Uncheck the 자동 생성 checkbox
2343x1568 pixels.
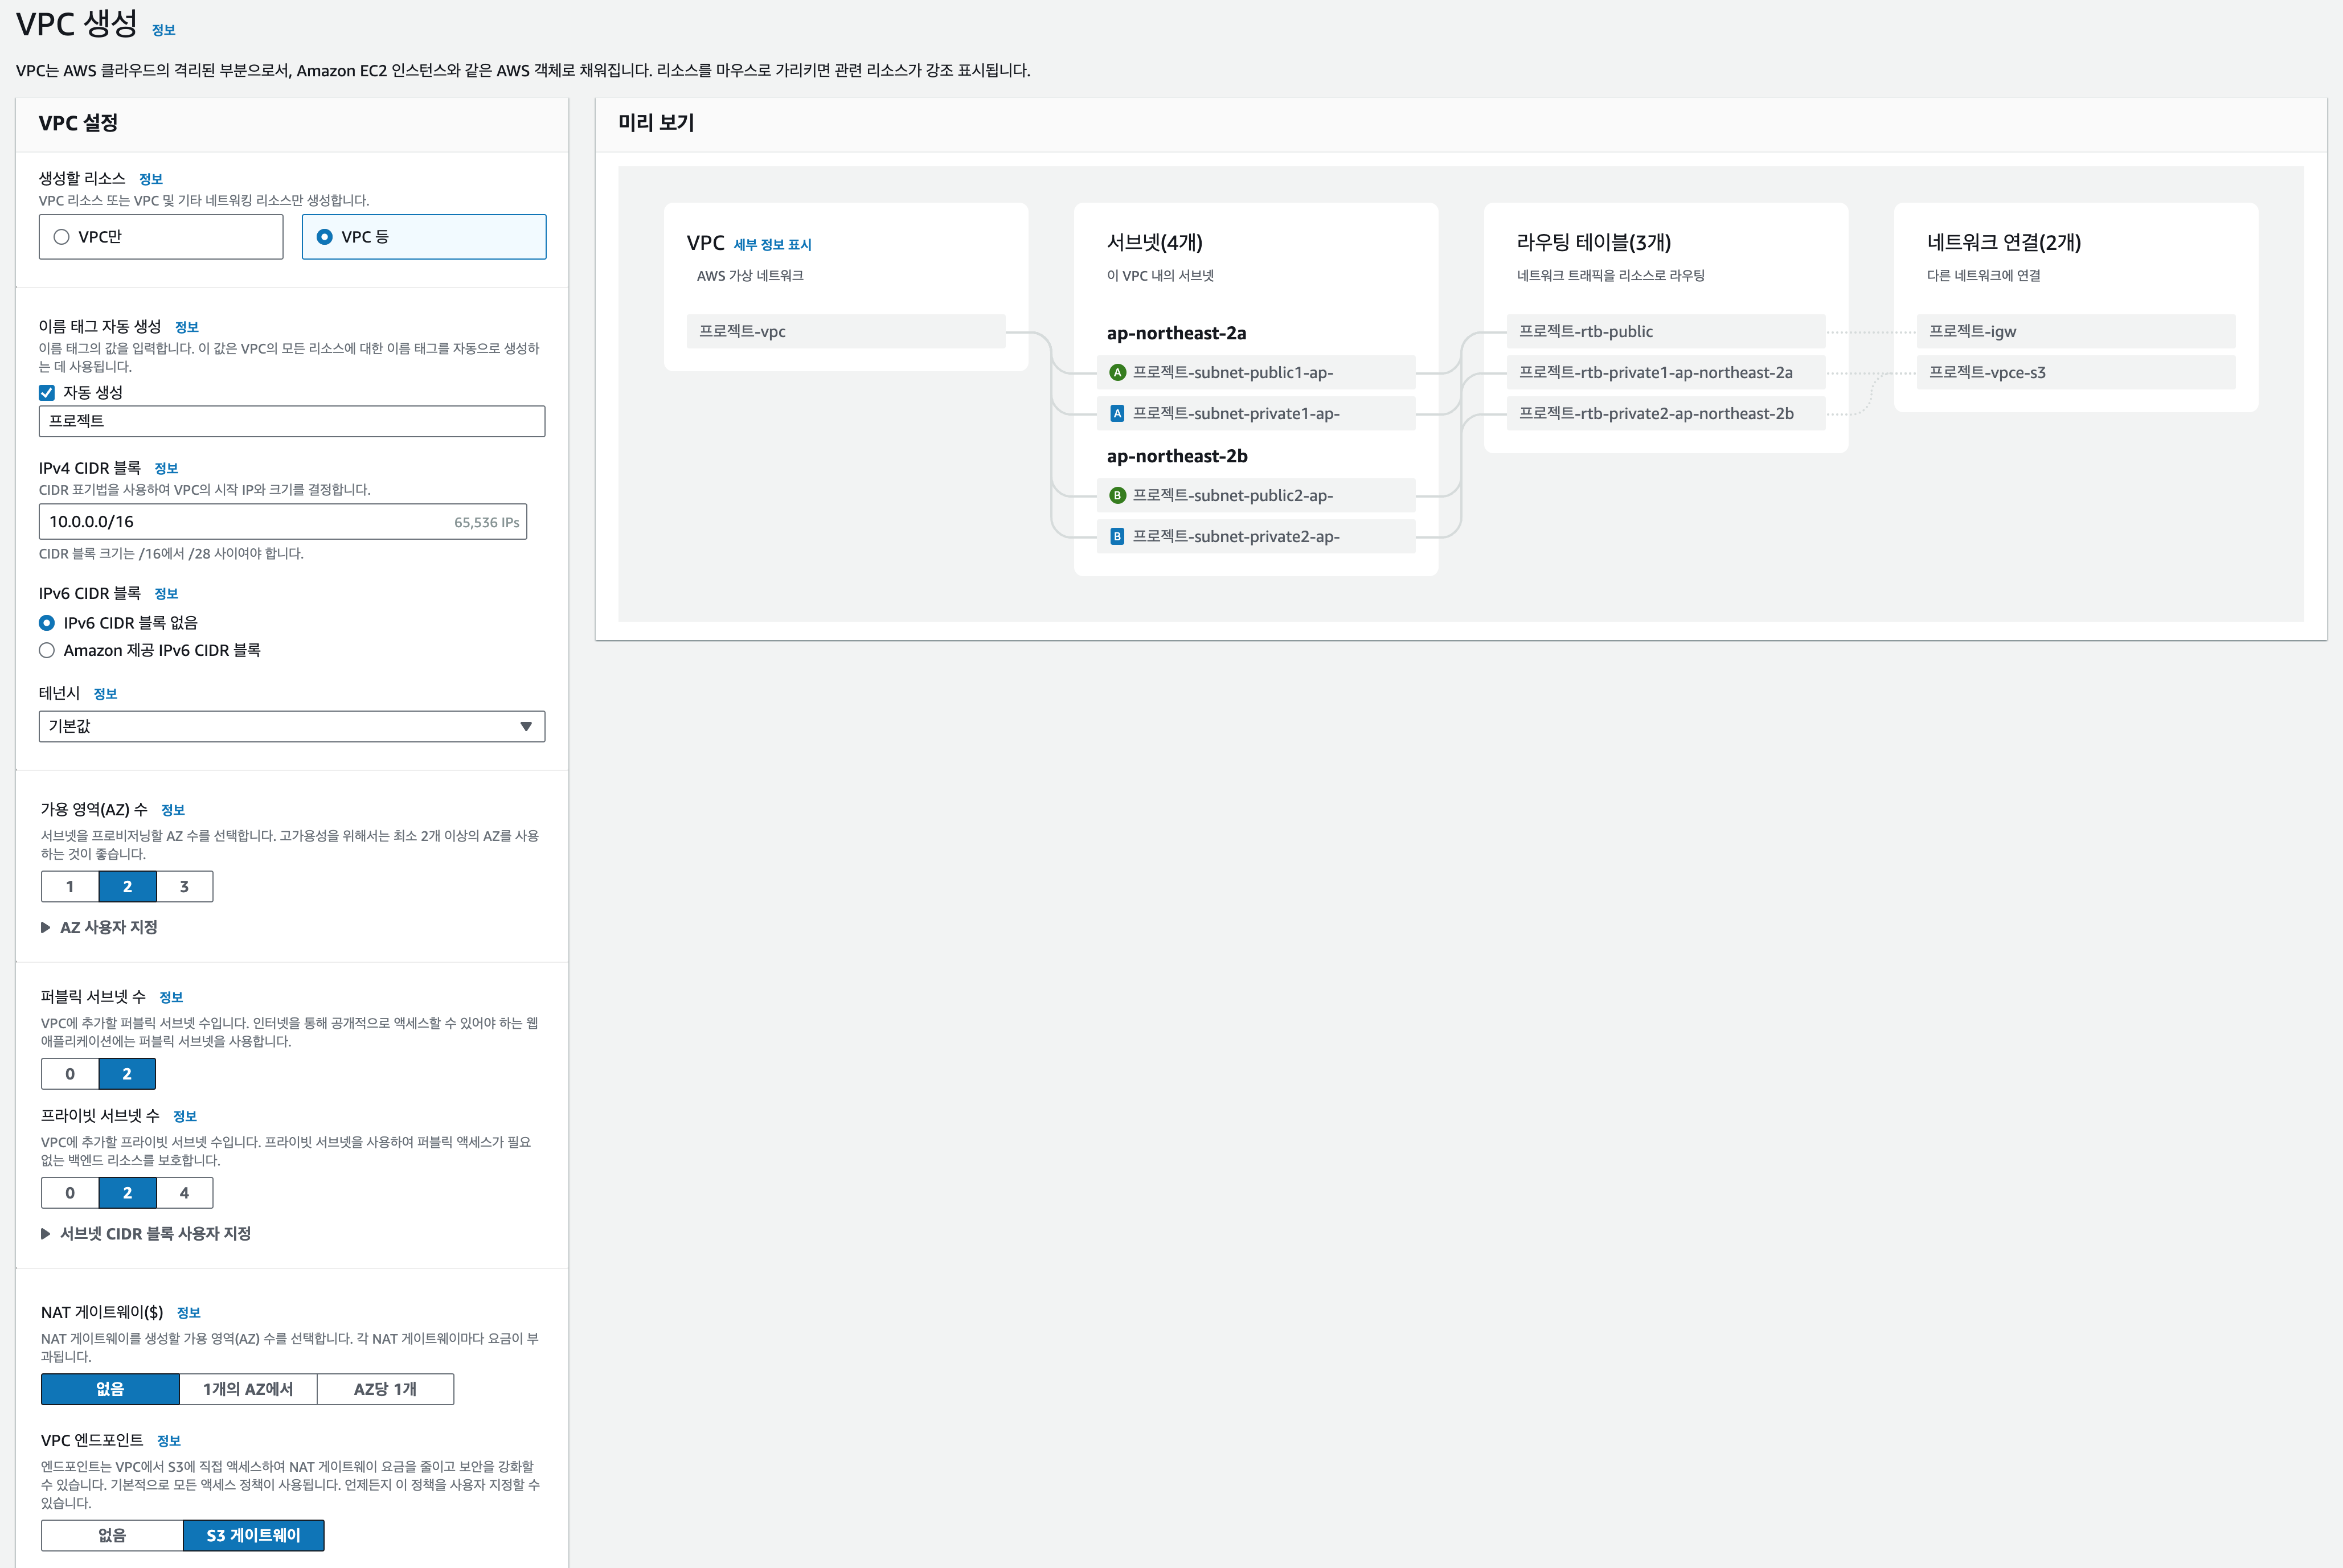pos(47,393)
